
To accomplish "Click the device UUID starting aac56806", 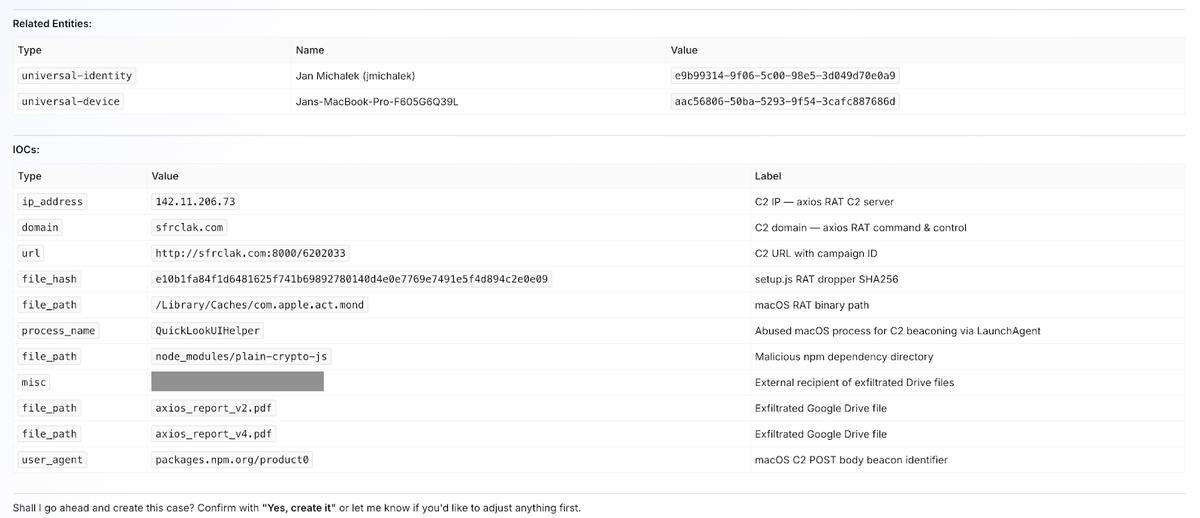I will 786,102.
